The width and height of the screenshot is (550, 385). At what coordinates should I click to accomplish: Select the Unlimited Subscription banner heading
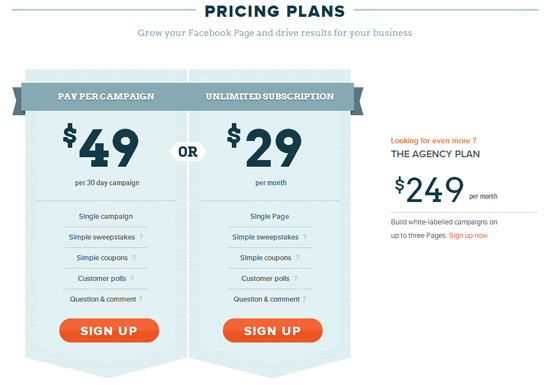point(270,96)
